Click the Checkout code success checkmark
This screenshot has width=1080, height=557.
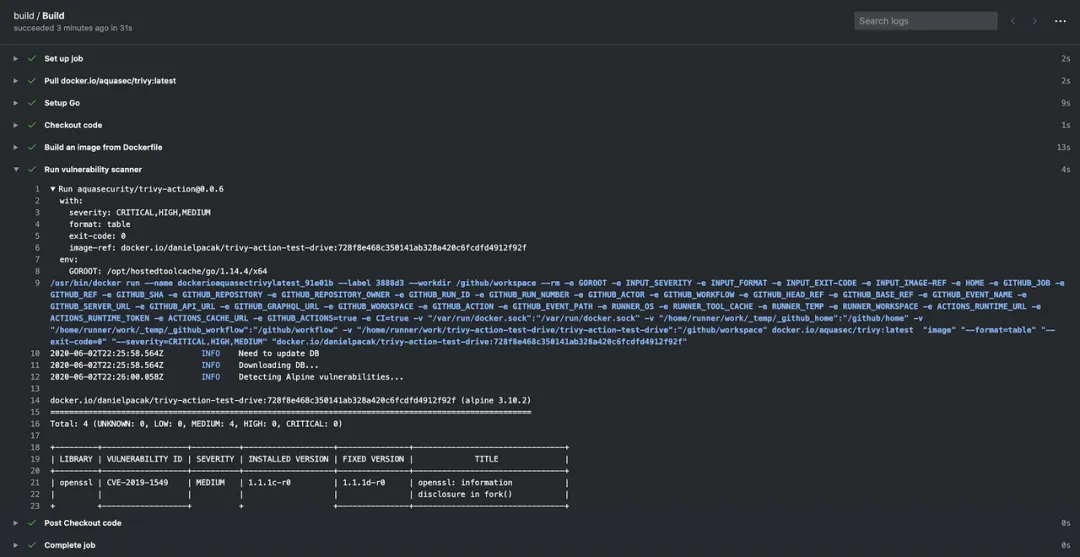pos(32,125)
